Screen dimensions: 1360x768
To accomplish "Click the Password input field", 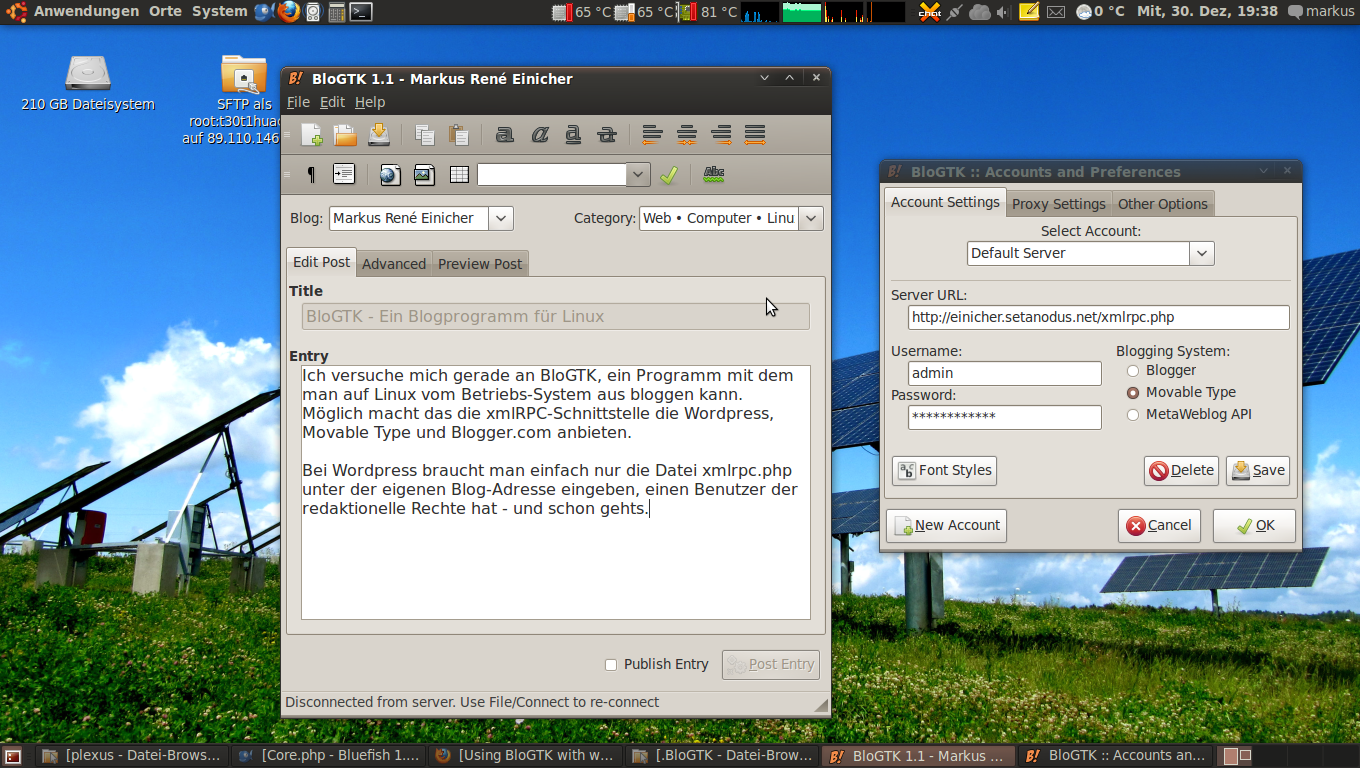I will point(1005,417).
